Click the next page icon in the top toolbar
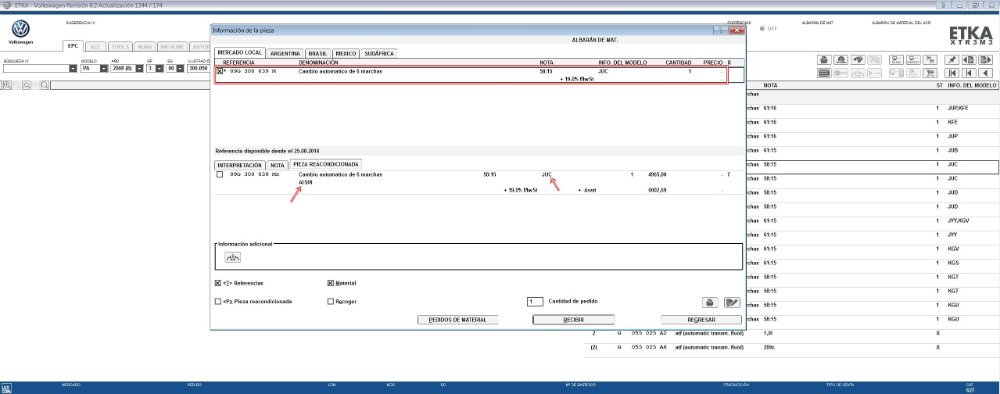Image resolution: width=1000 pixels, height=394 pixels. point(985,60)
